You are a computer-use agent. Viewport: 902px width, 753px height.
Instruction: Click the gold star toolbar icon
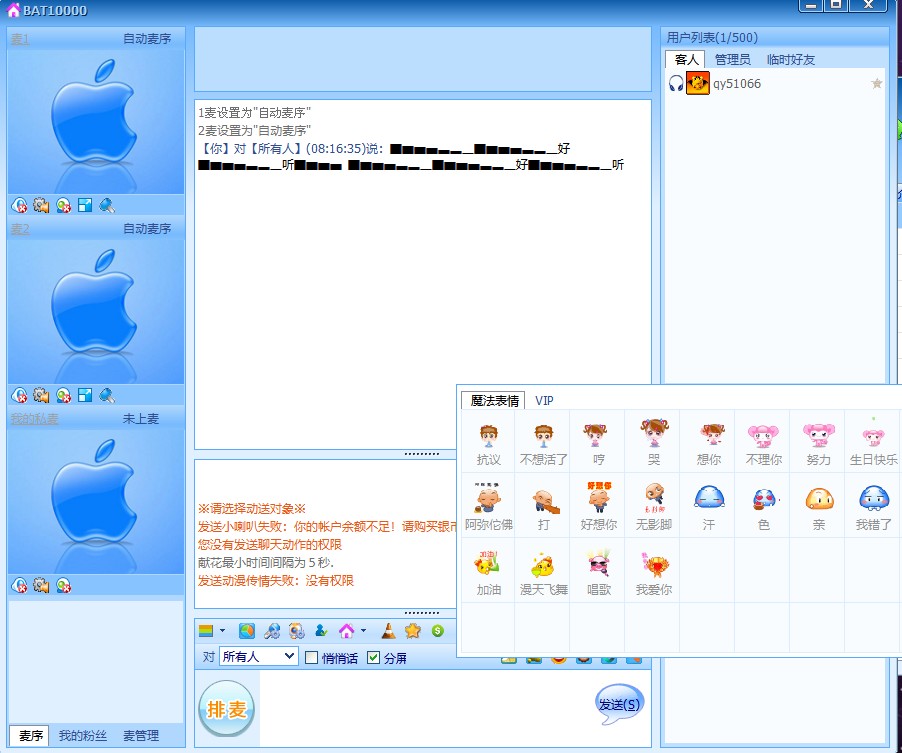pos(412,631)
